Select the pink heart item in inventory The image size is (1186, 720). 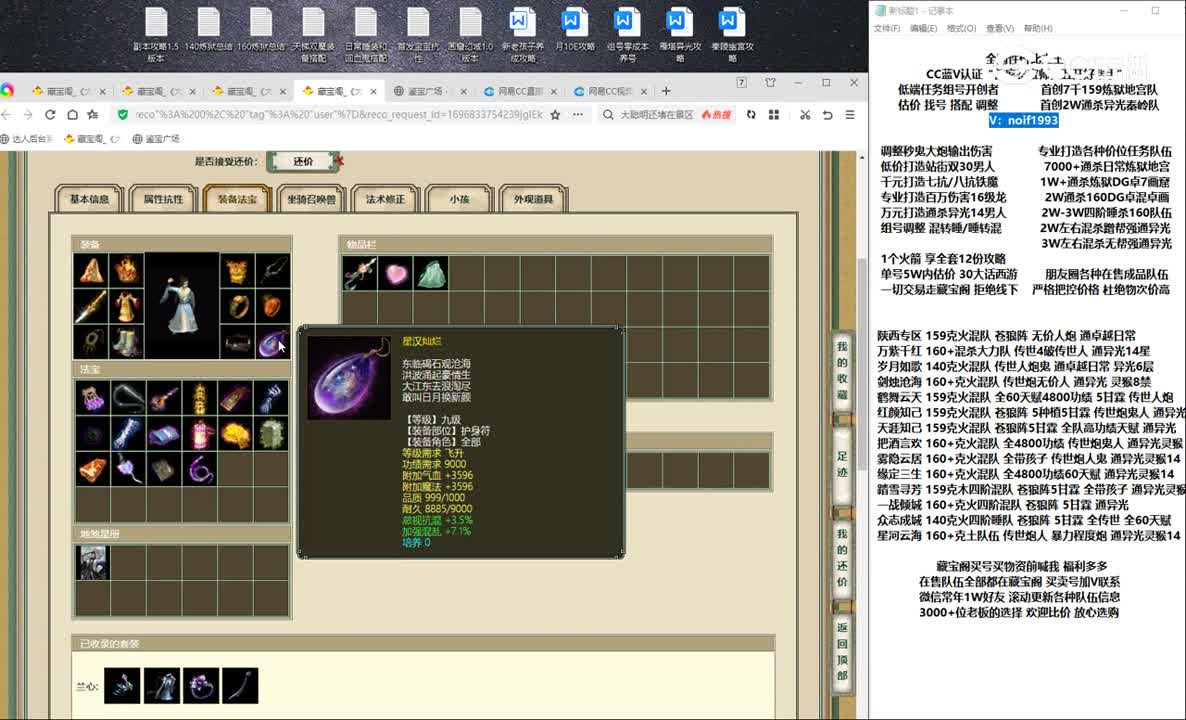[x=396, y=274]
